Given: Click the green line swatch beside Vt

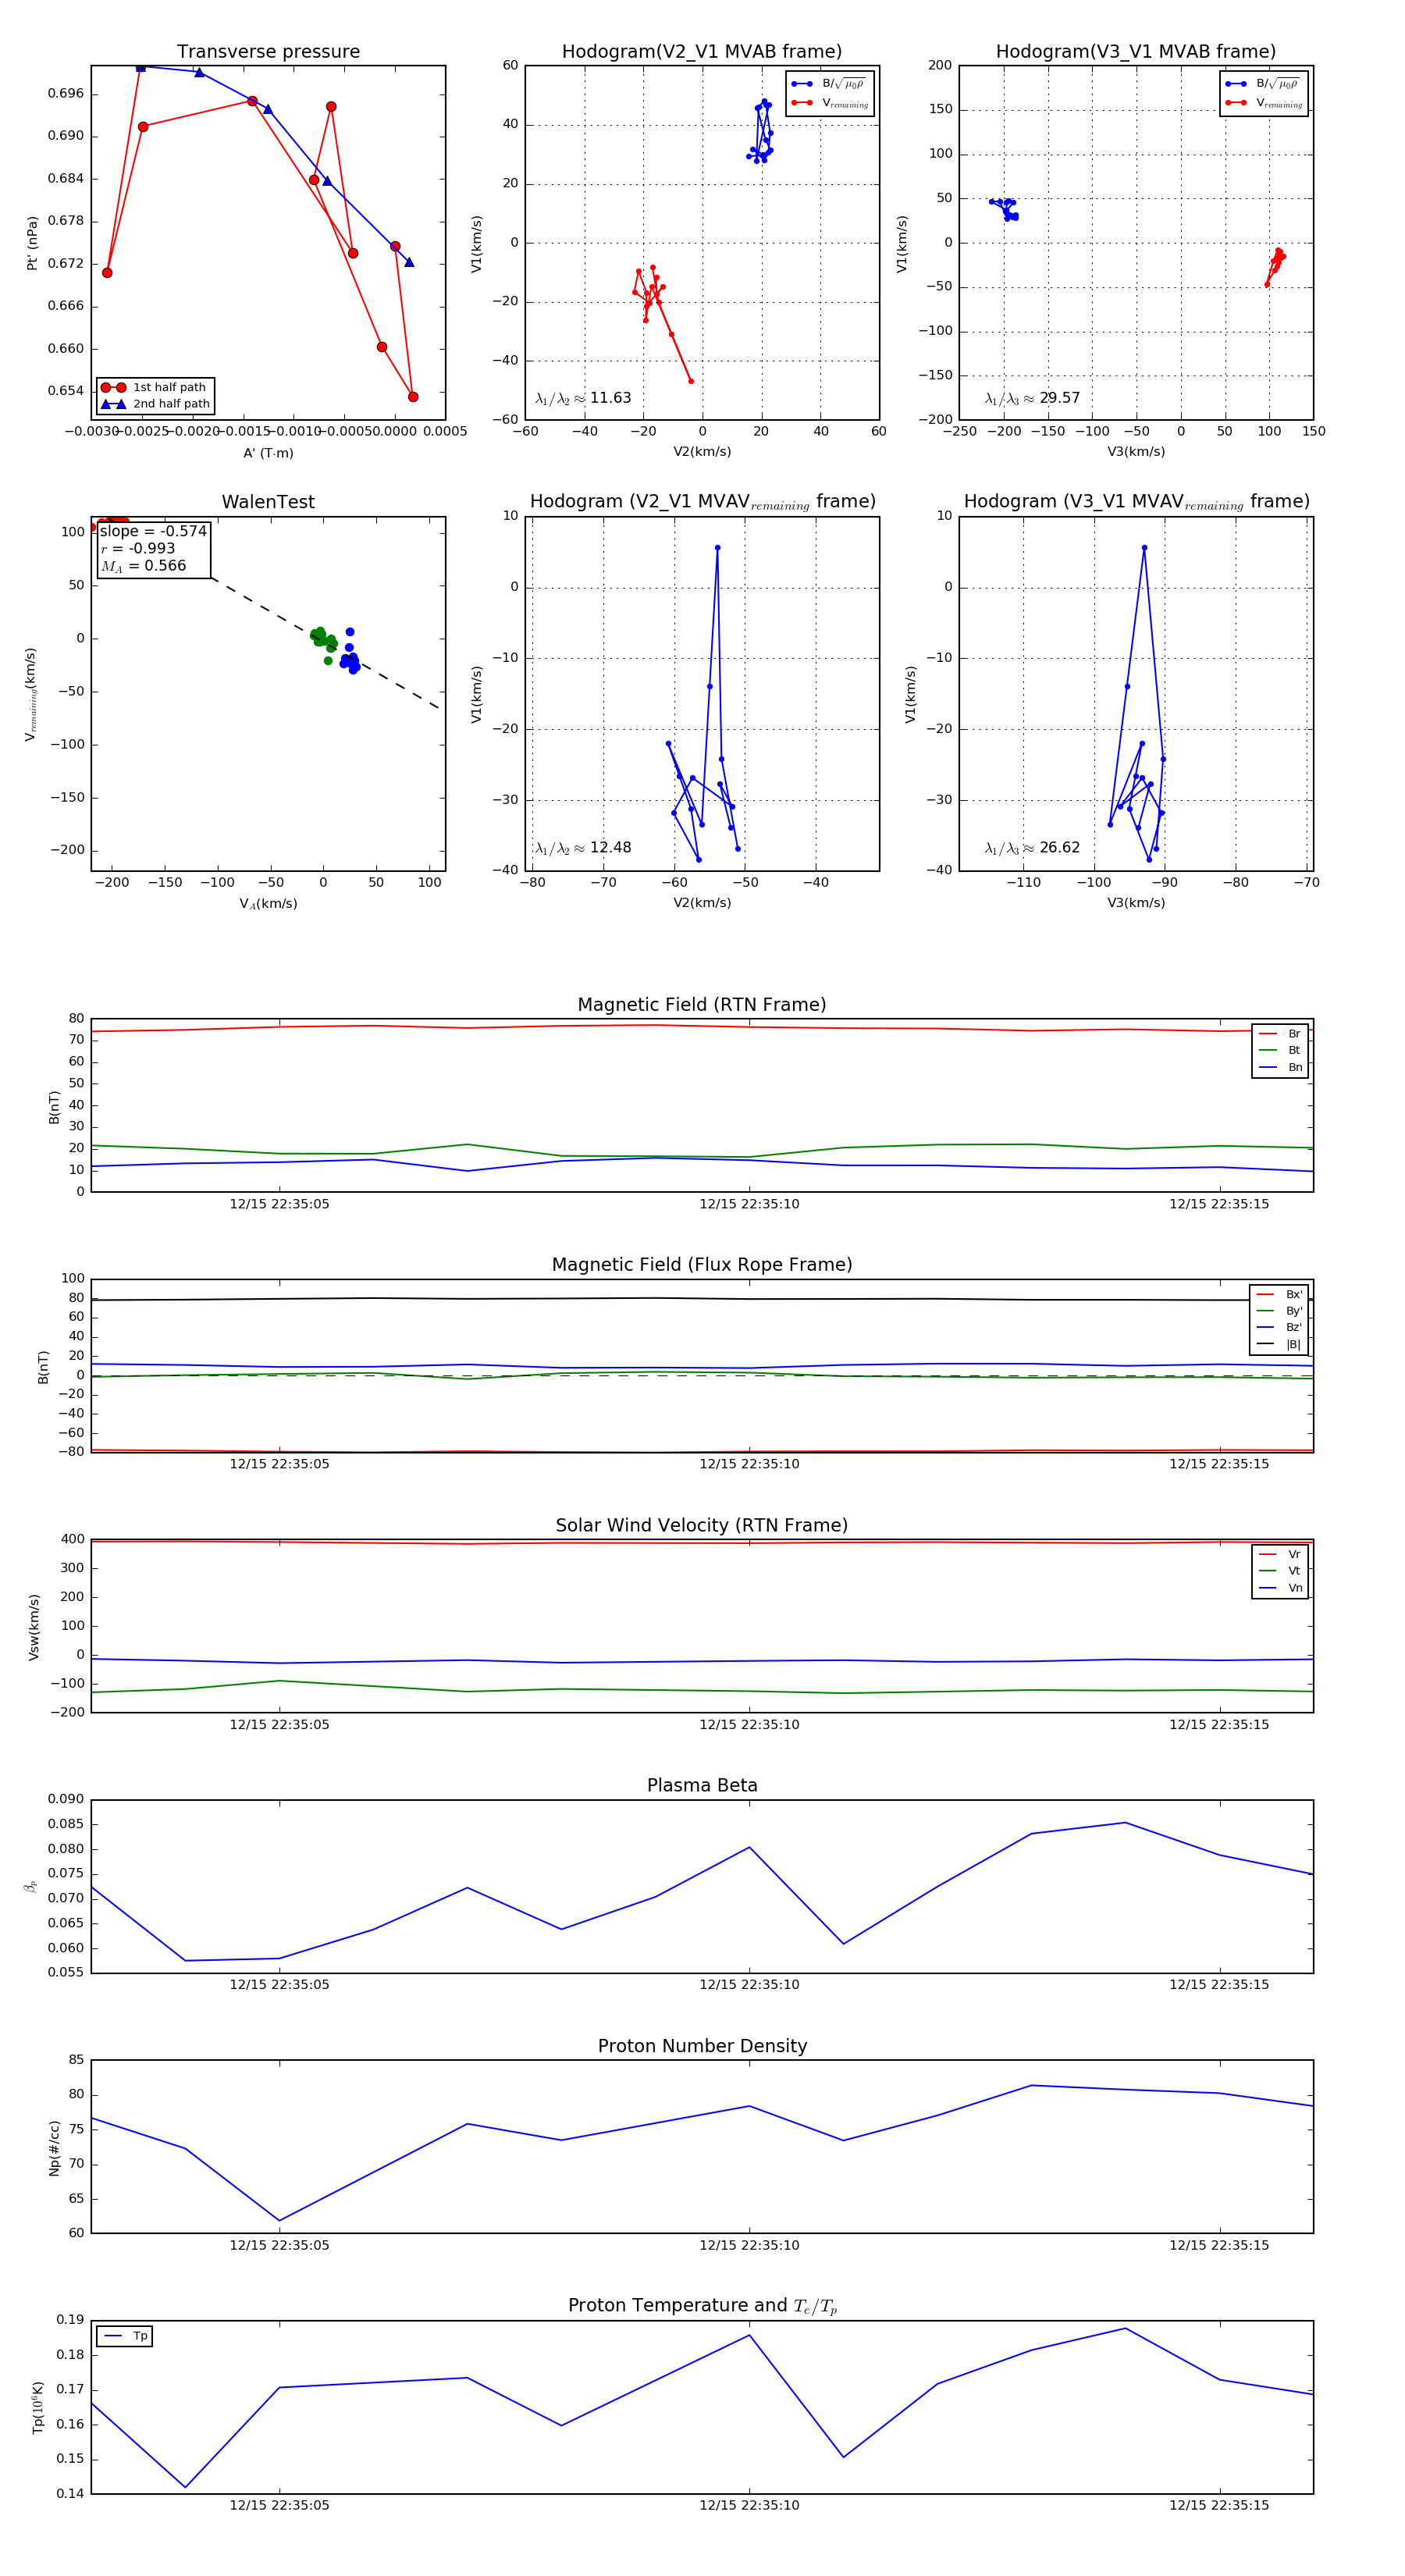Looking at the screenshot, I should click(1267, 1571).
